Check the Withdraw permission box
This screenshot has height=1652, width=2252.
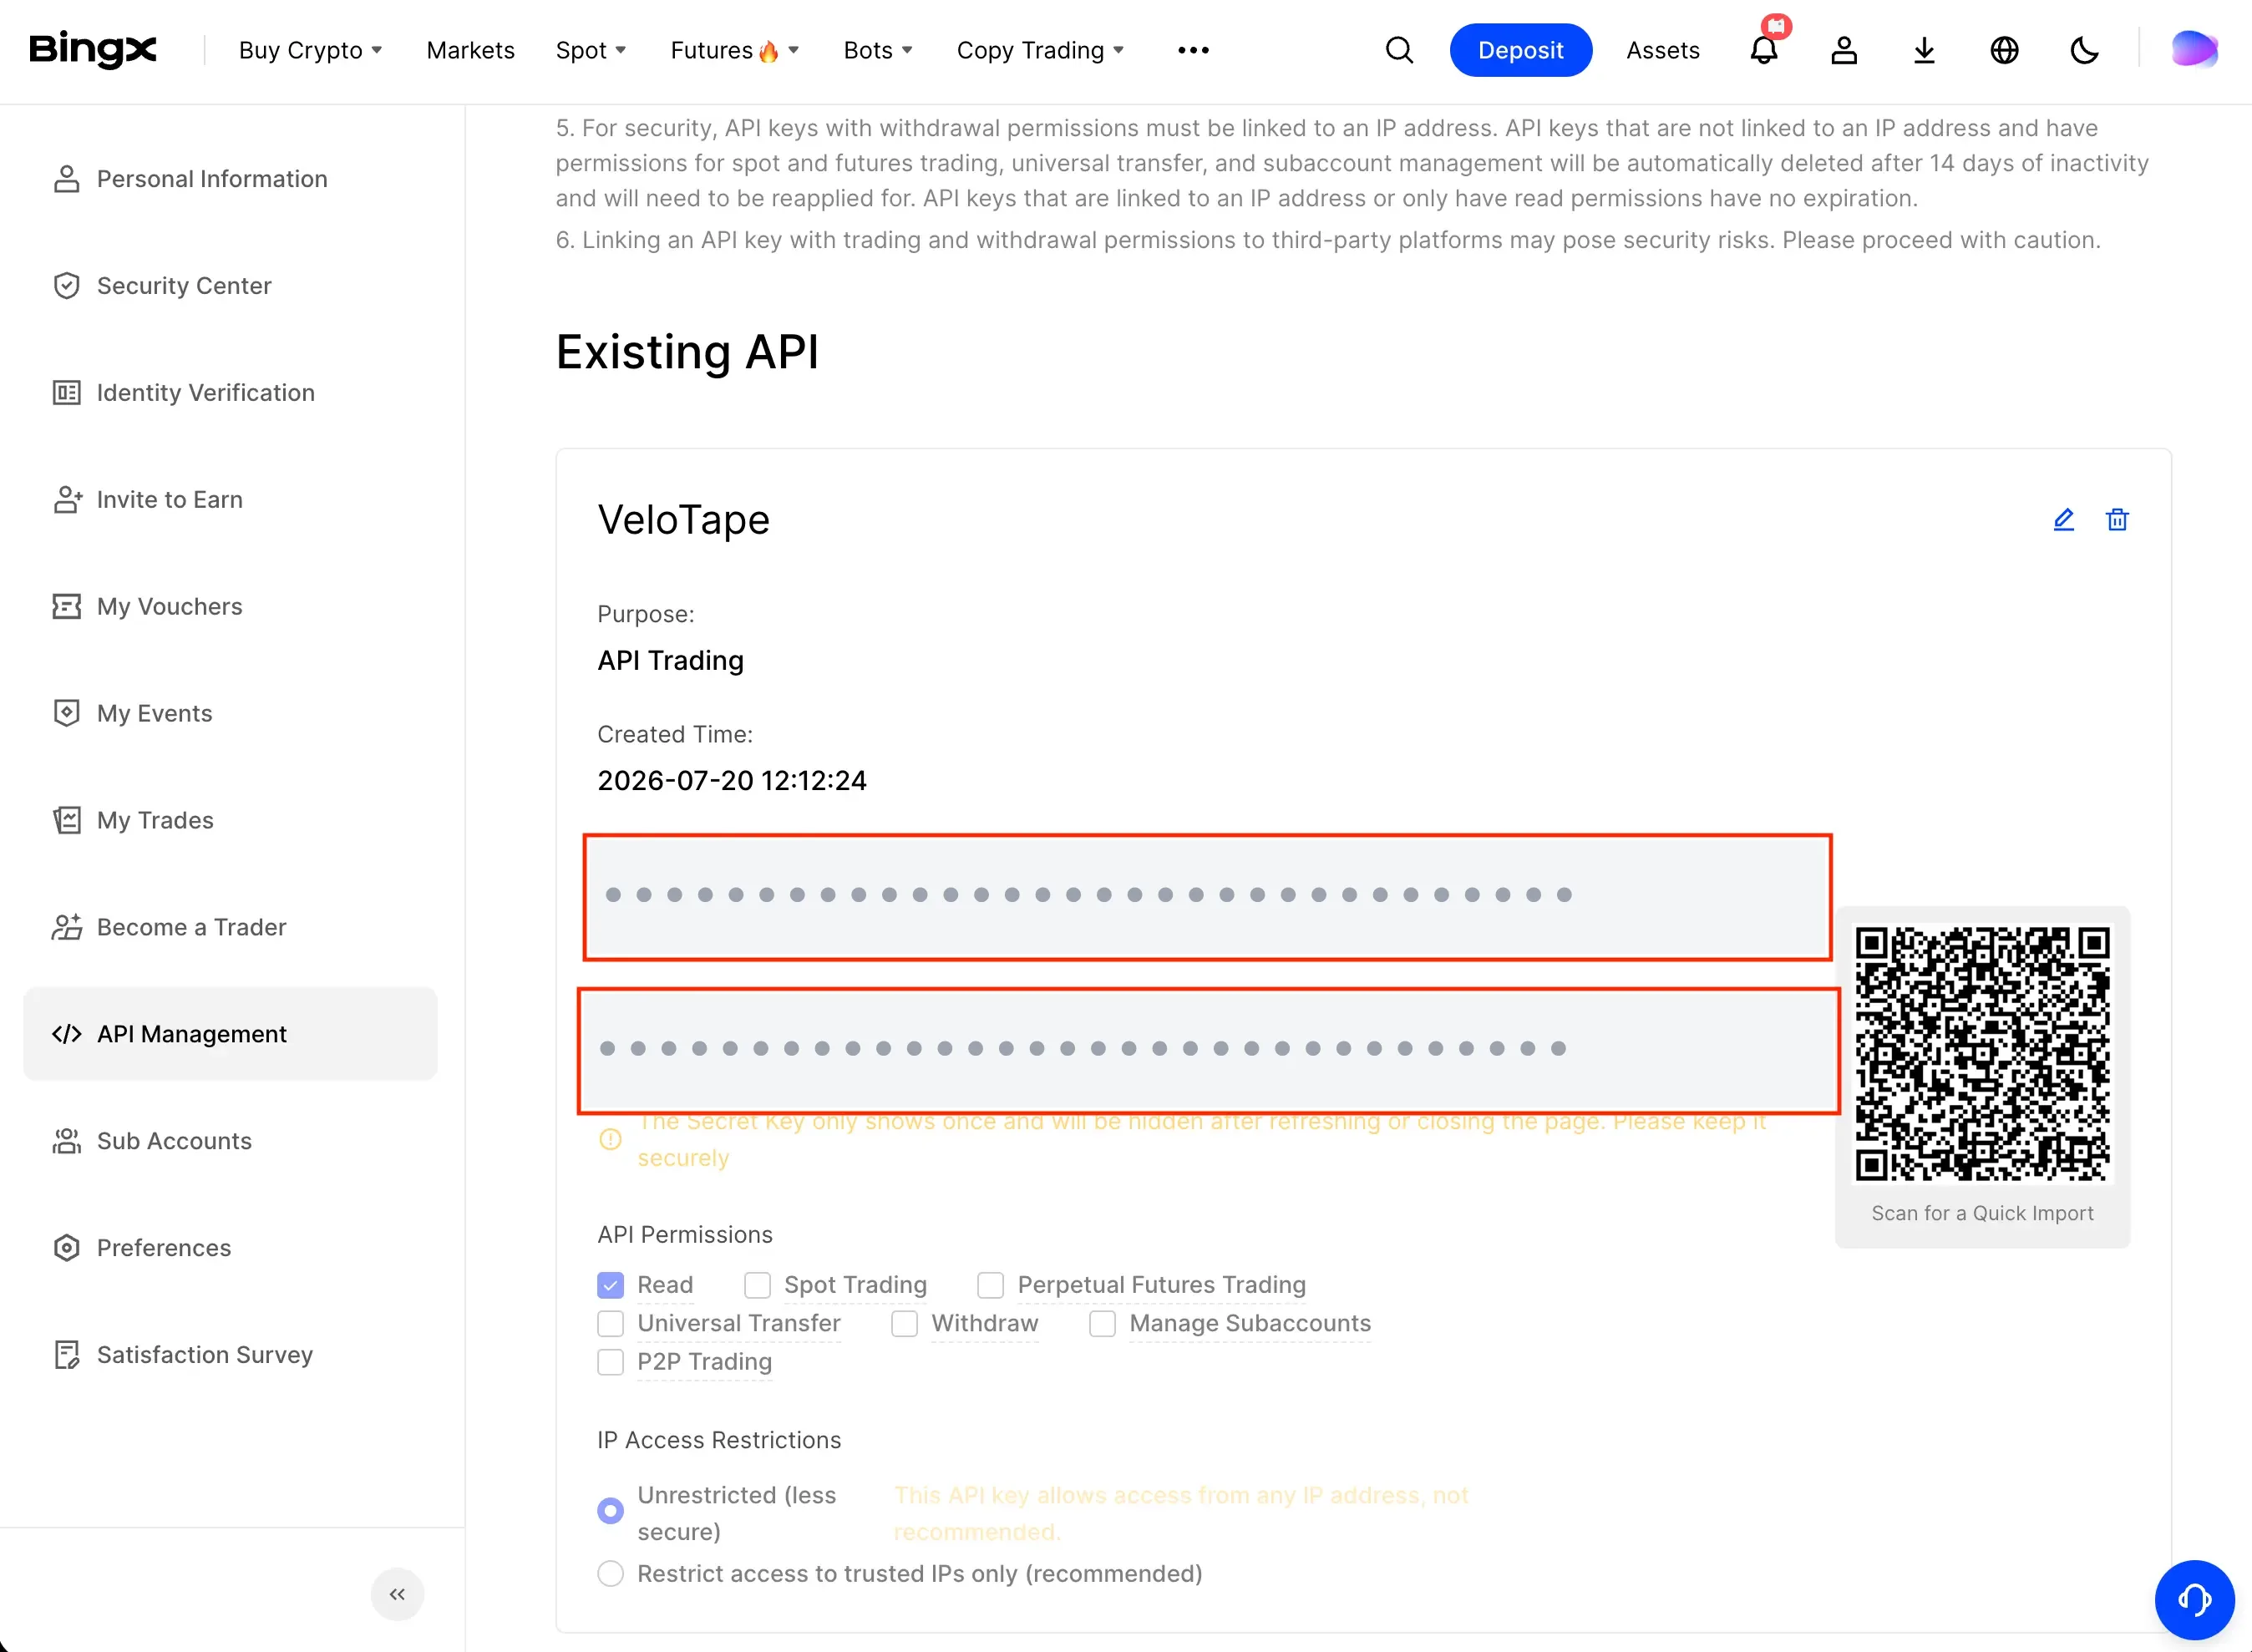[x=904, y=1324]
